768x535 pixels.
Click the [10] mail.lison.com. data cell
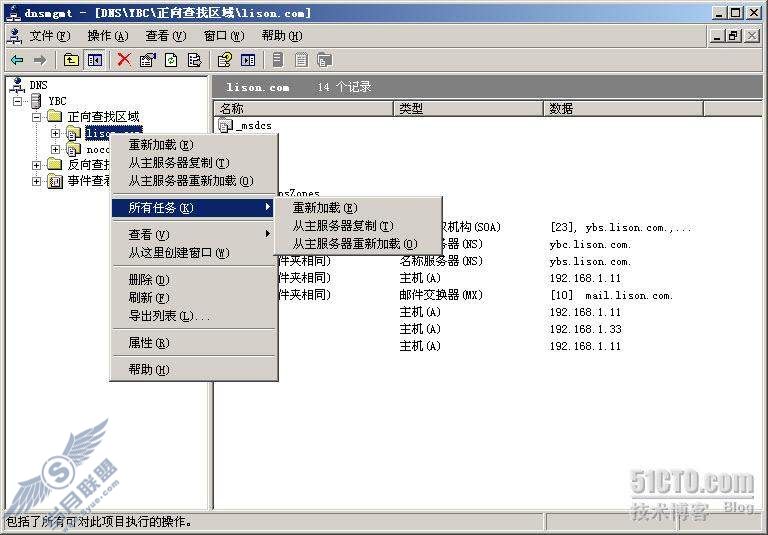pos(611,295)
